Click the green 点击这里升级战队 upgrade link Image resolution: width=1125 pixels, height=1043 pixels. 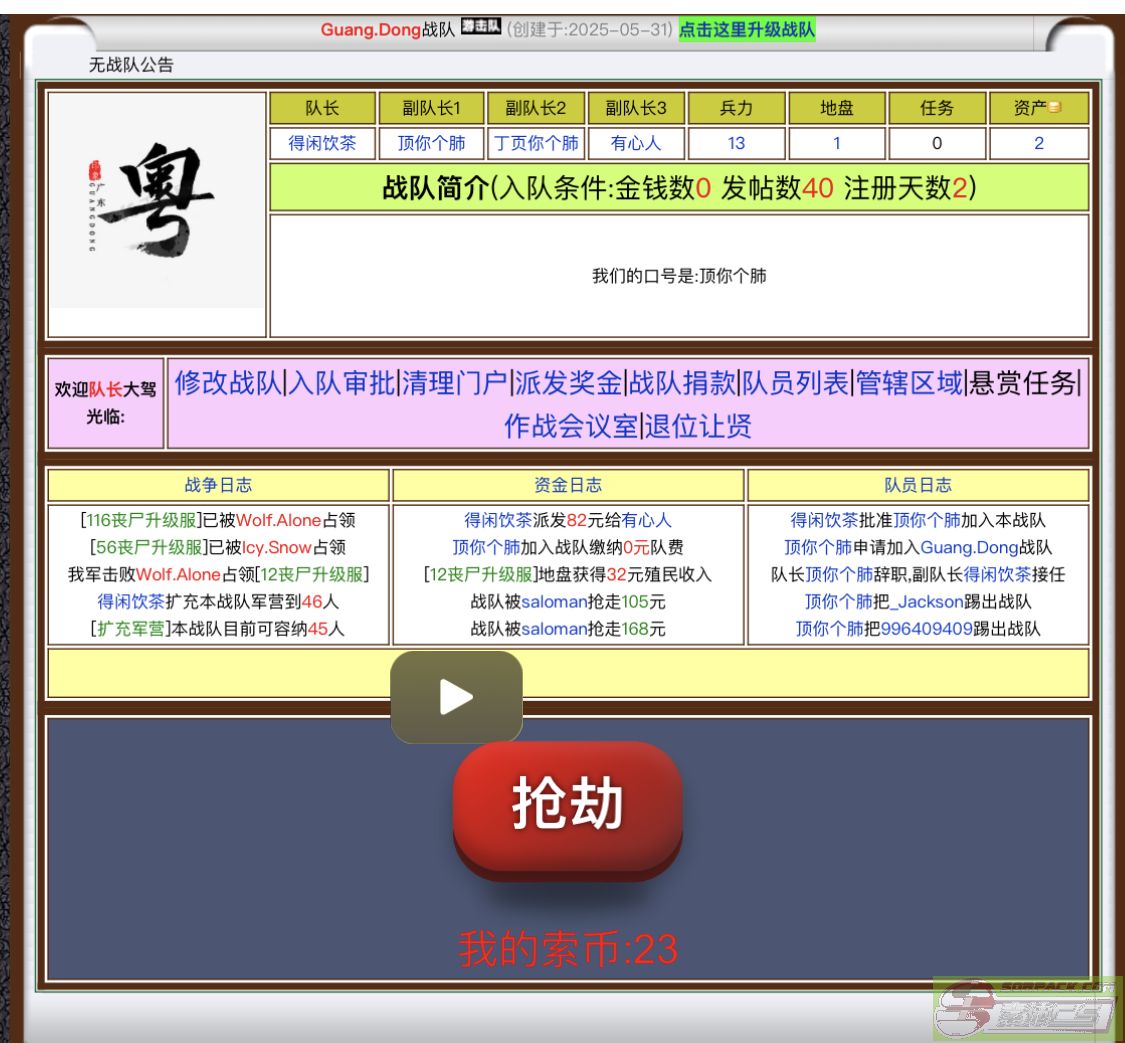click(x=746, y=30)
